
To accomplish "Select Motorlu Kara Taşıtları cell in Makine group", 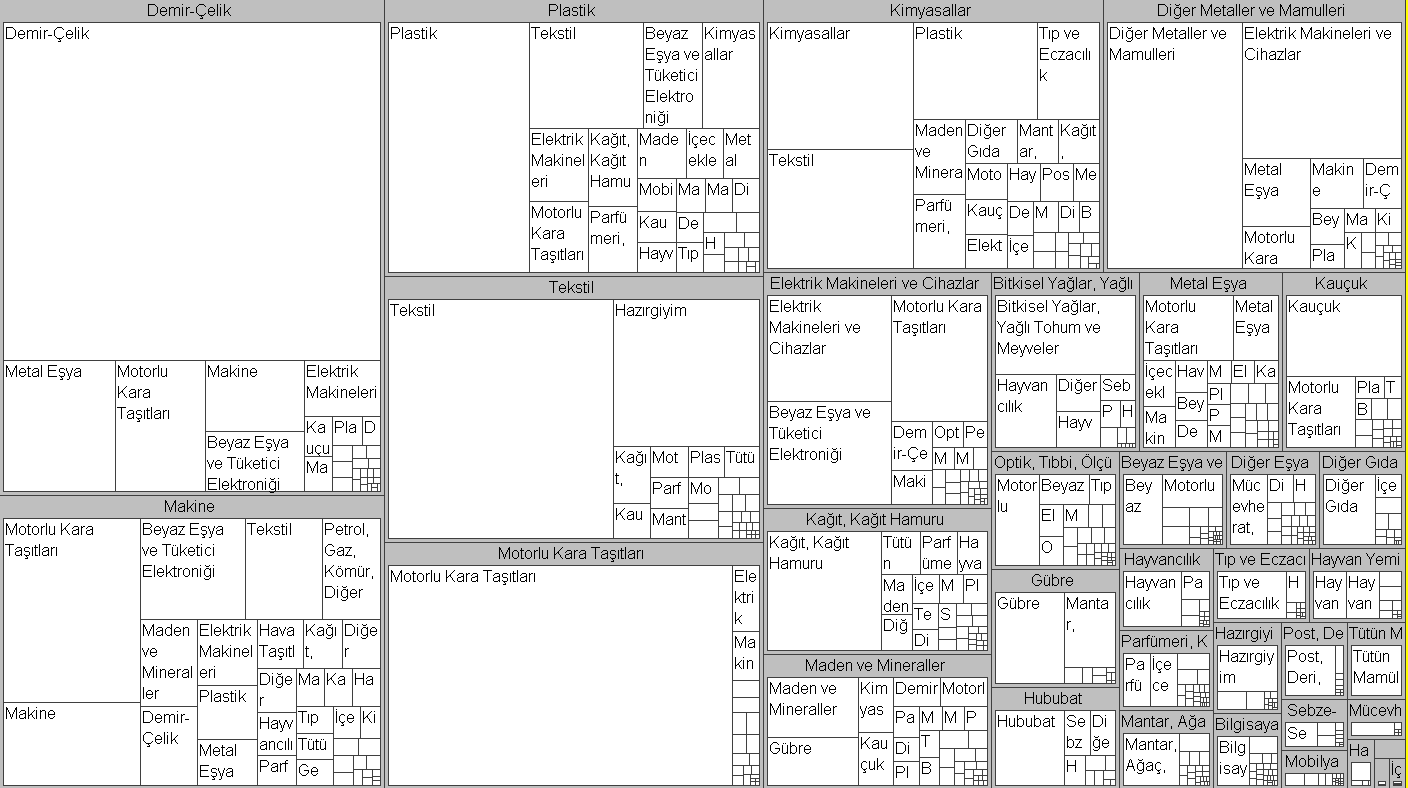I will click(71, 610).
